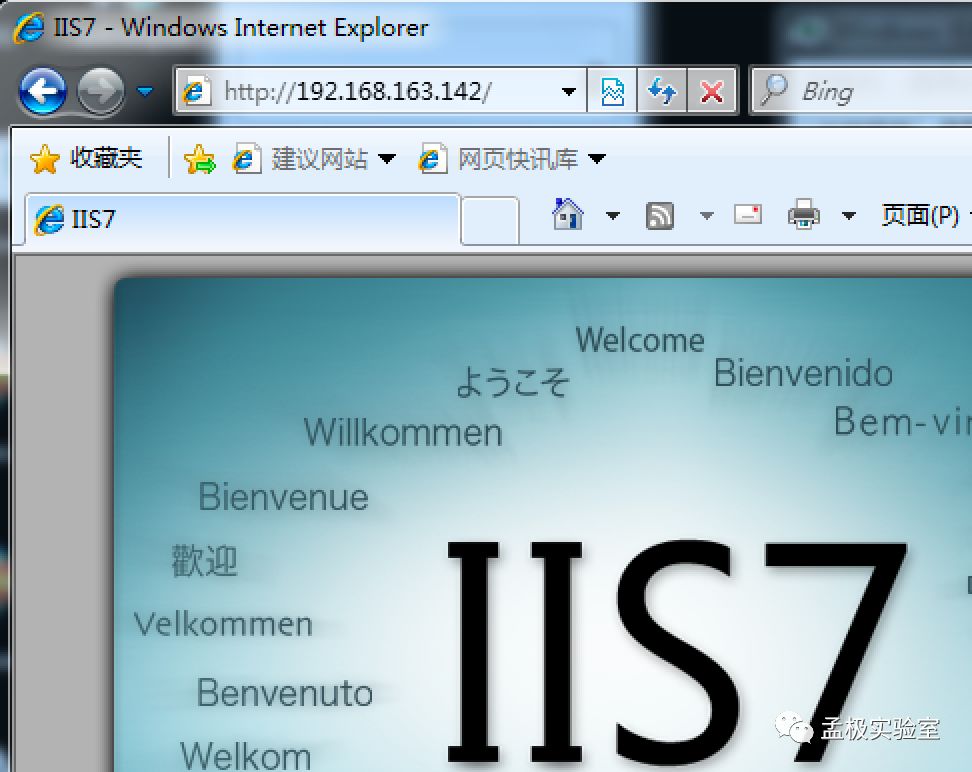The width and height of the screenshot is (972, 772).
Task: Open the 收藏夹 favorites button
Action: pos(87,158)
